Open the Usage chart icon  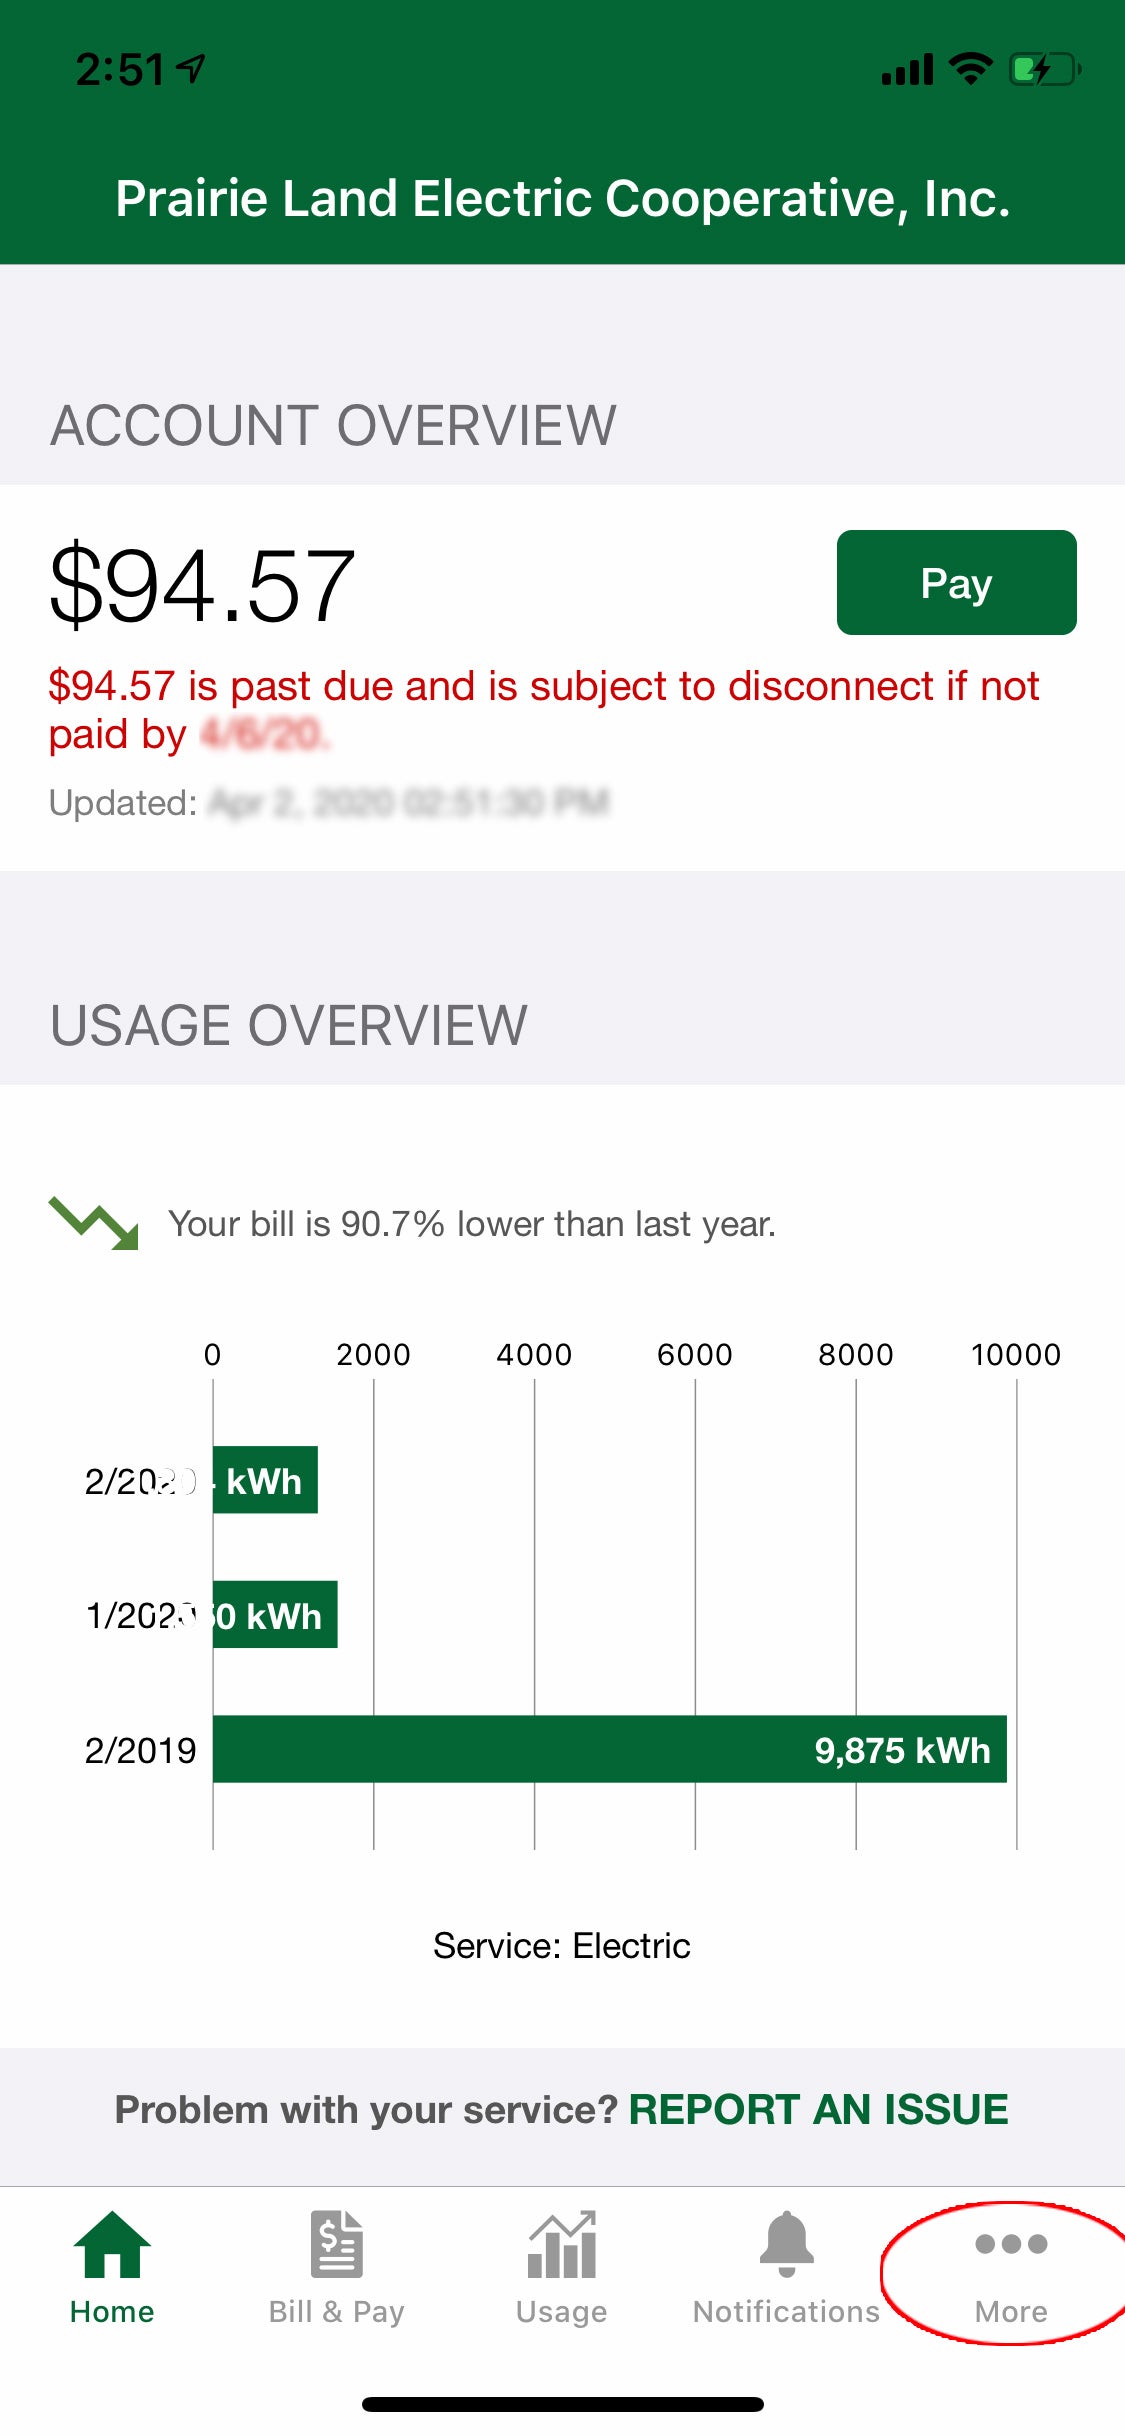pos(562,2245)
